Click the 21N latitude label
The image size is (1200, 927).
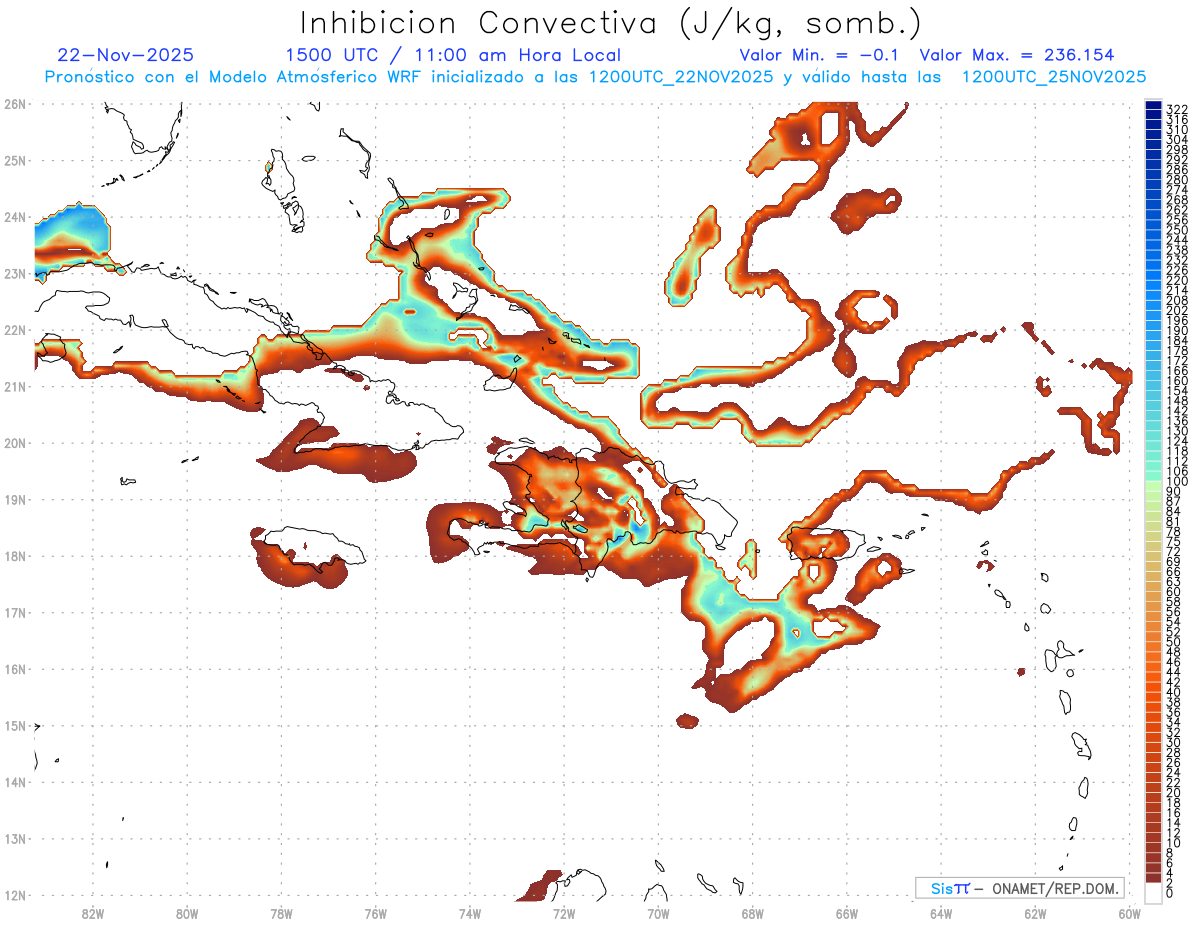14,386
